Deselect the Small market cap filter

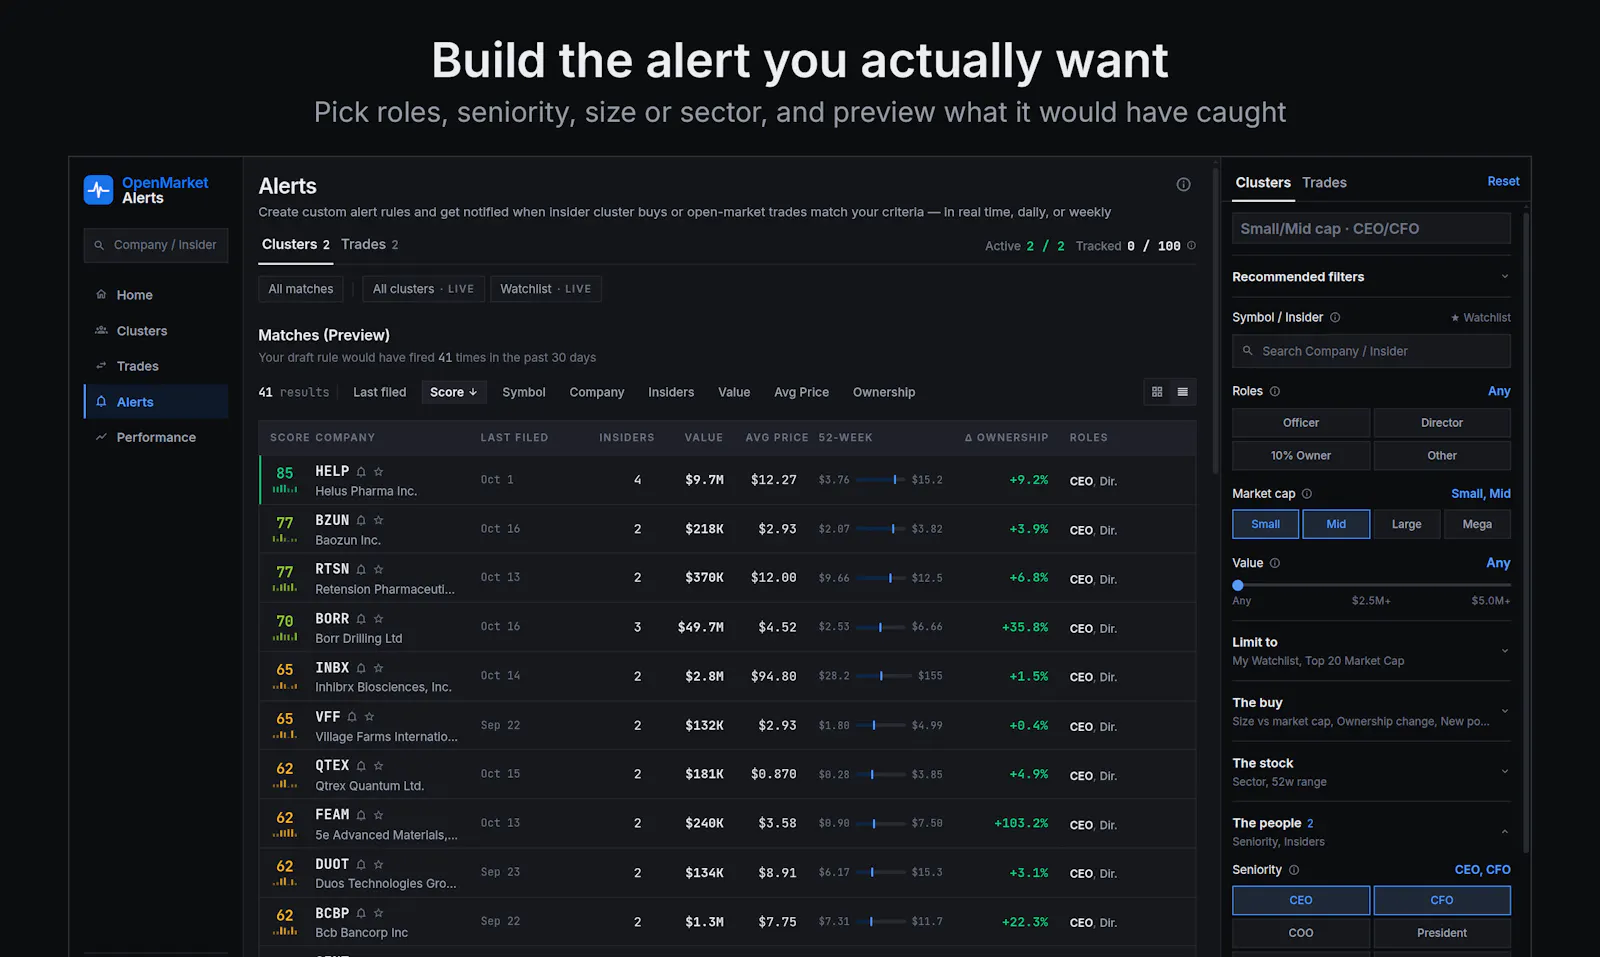point(1266,524)
